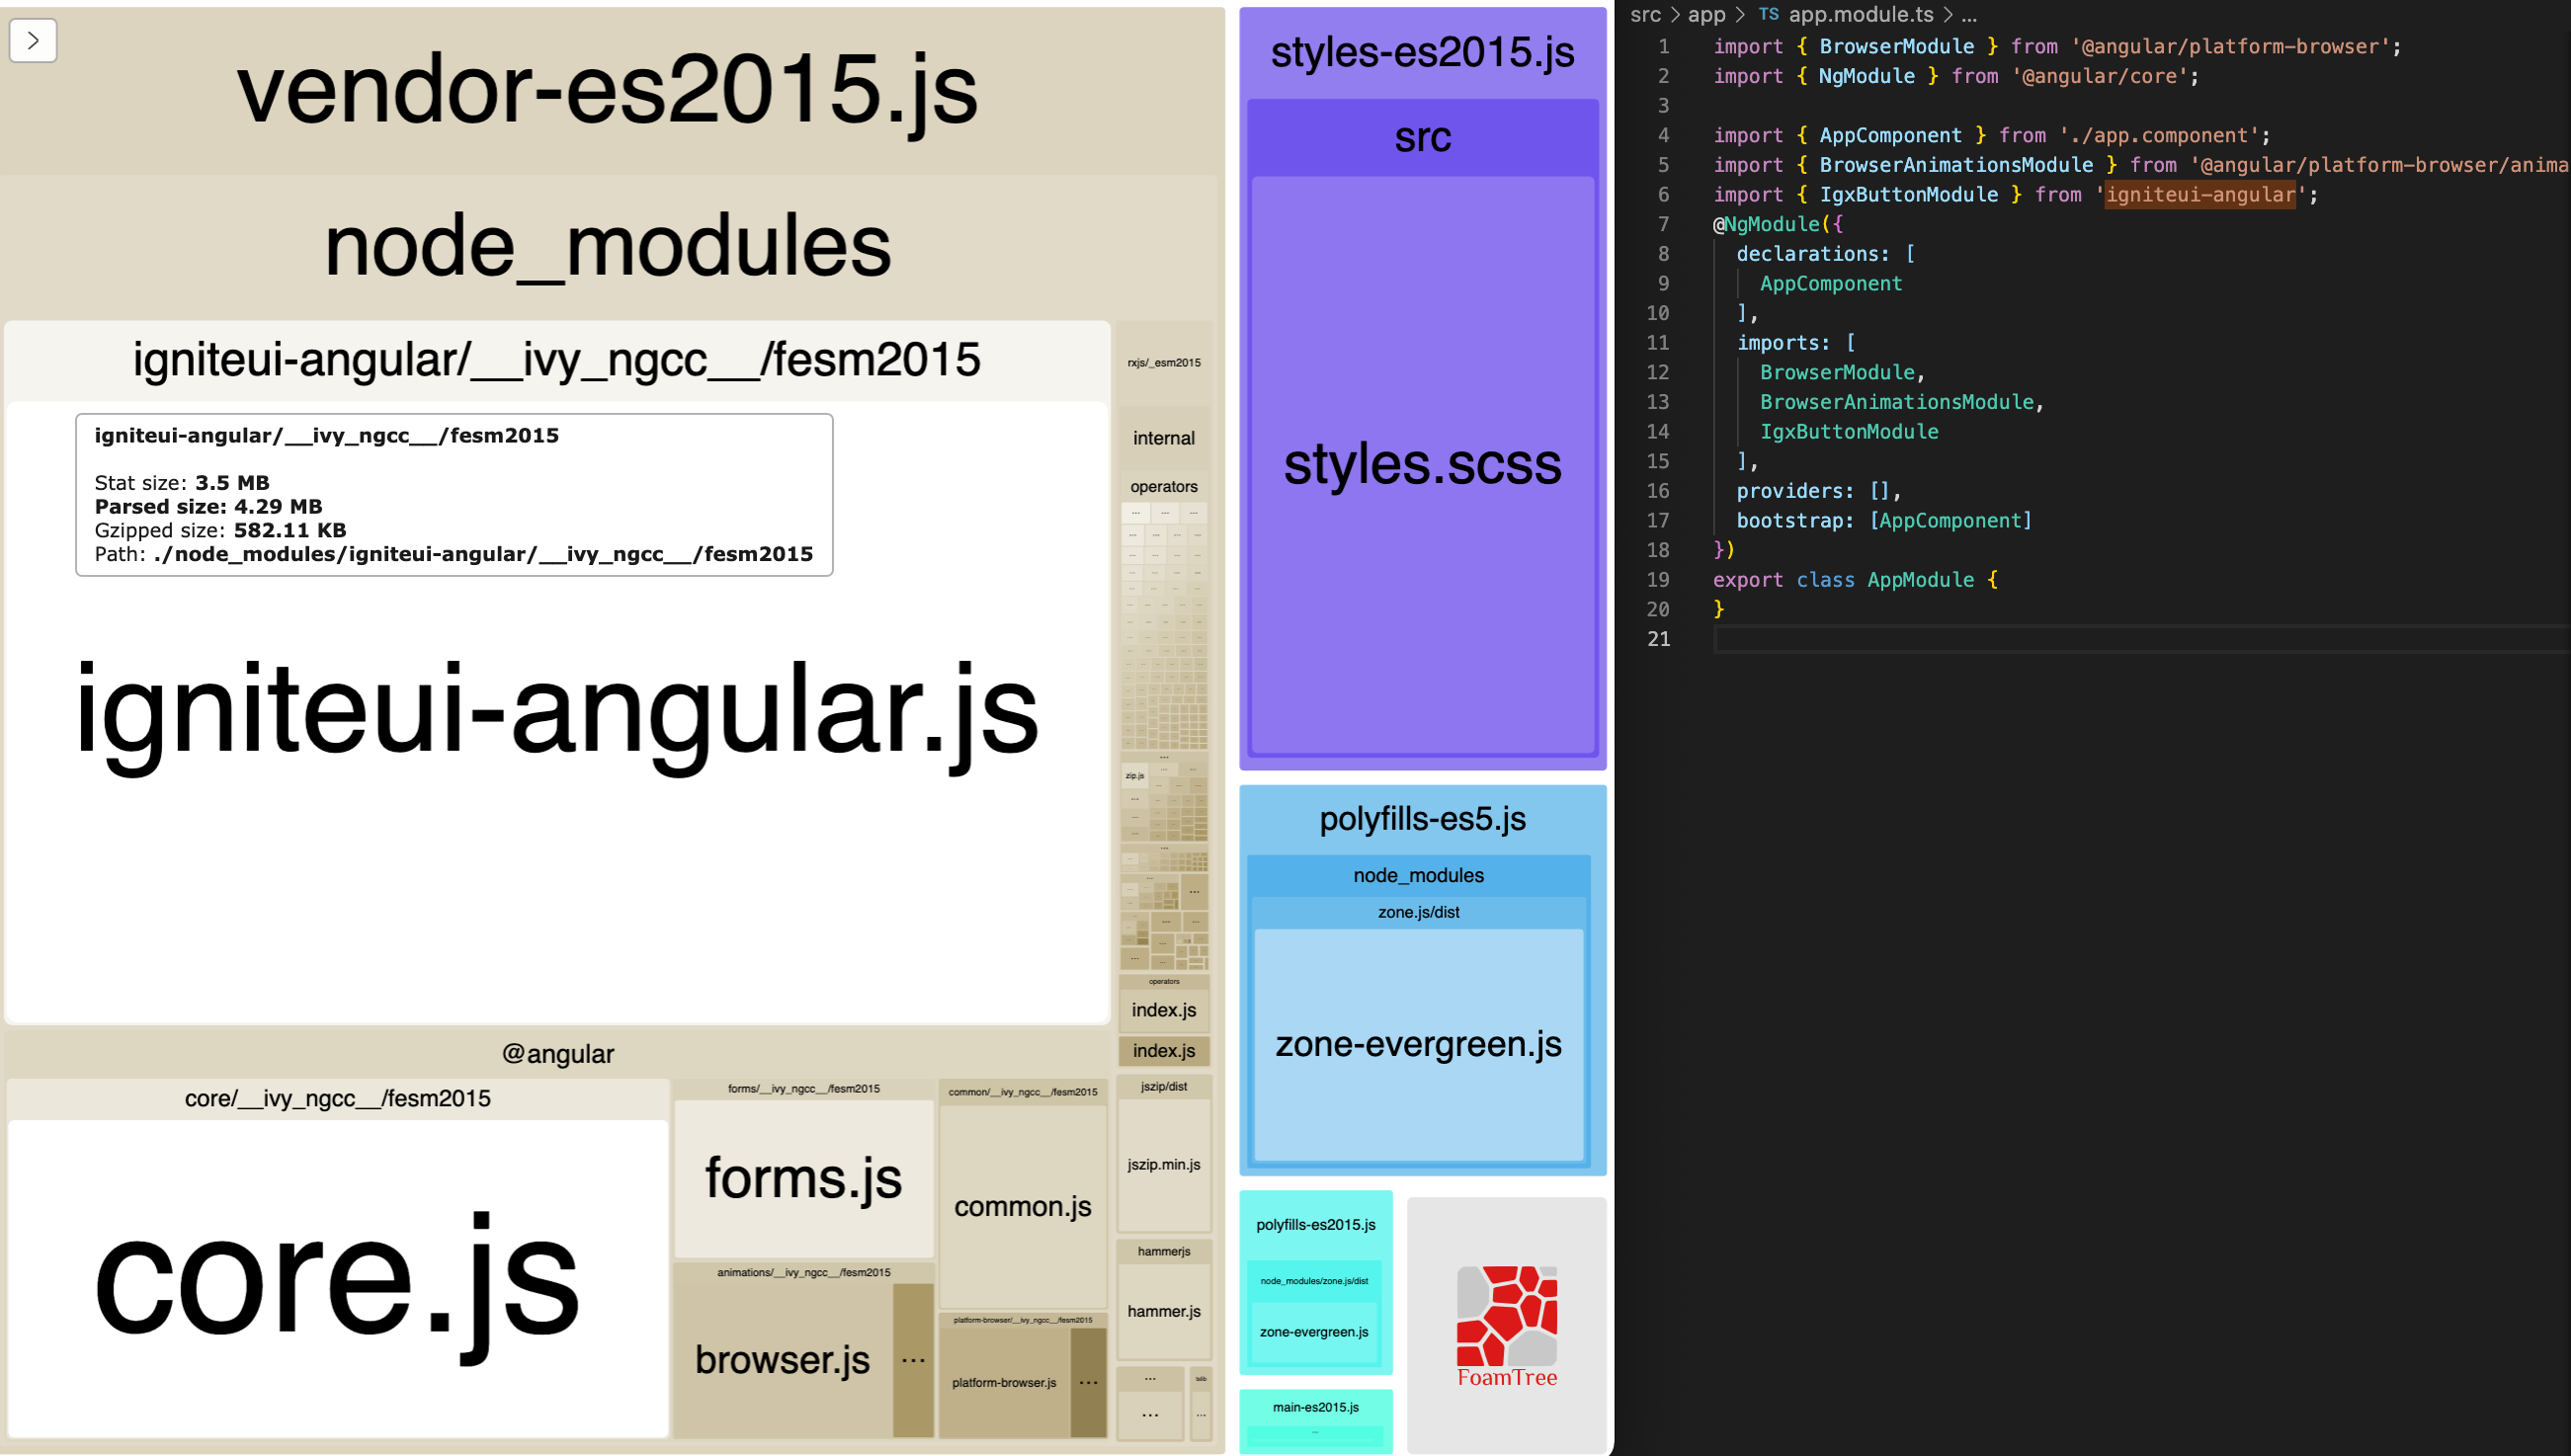Image resolution: width=2571 pixels, height=1456 pixels.
Task: Select the styles.scss block
Action: pos(1423,465)
